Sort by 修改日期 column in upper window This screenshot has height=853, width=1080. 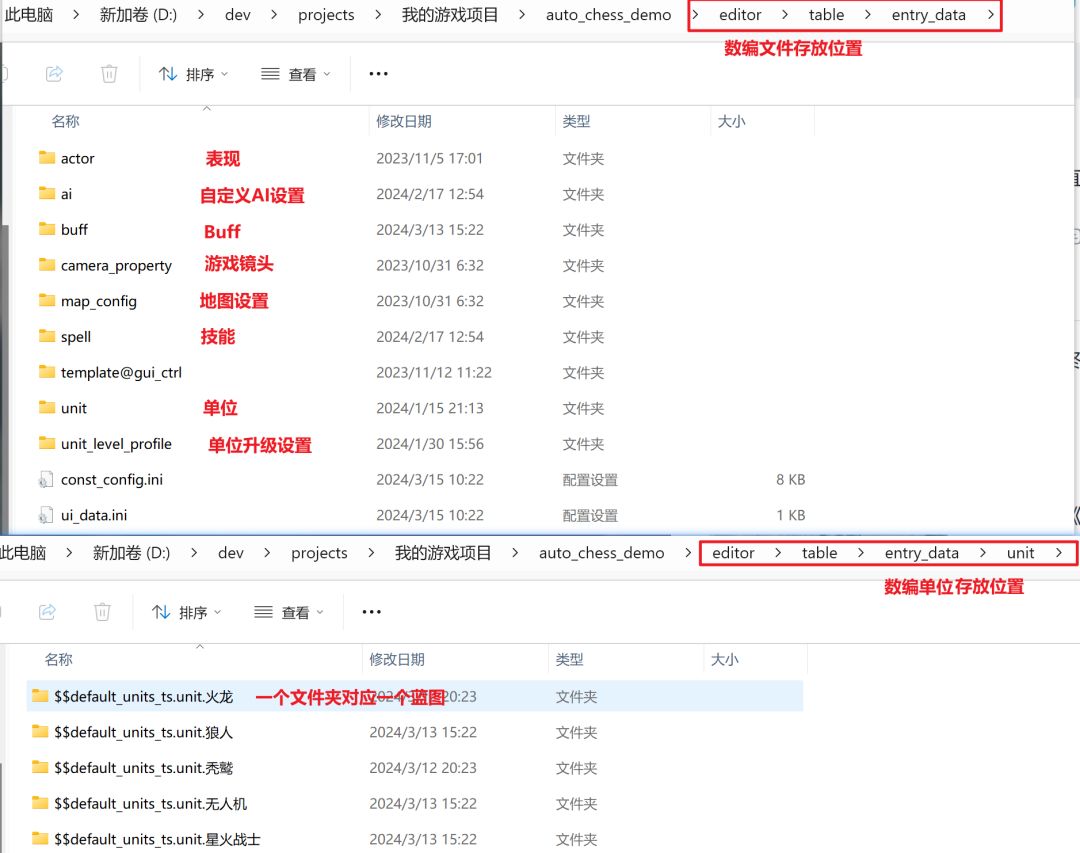pos(404,121)
